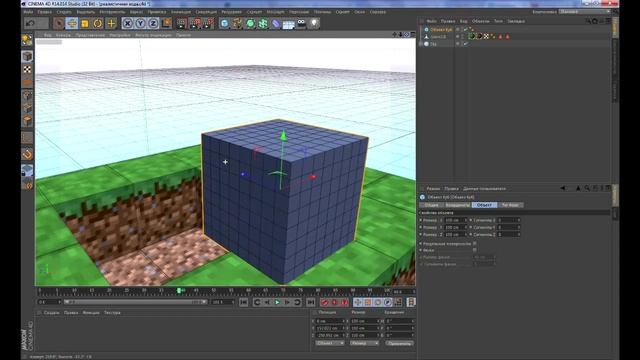
Task: Activate the Scale tool
Action: 84,23
